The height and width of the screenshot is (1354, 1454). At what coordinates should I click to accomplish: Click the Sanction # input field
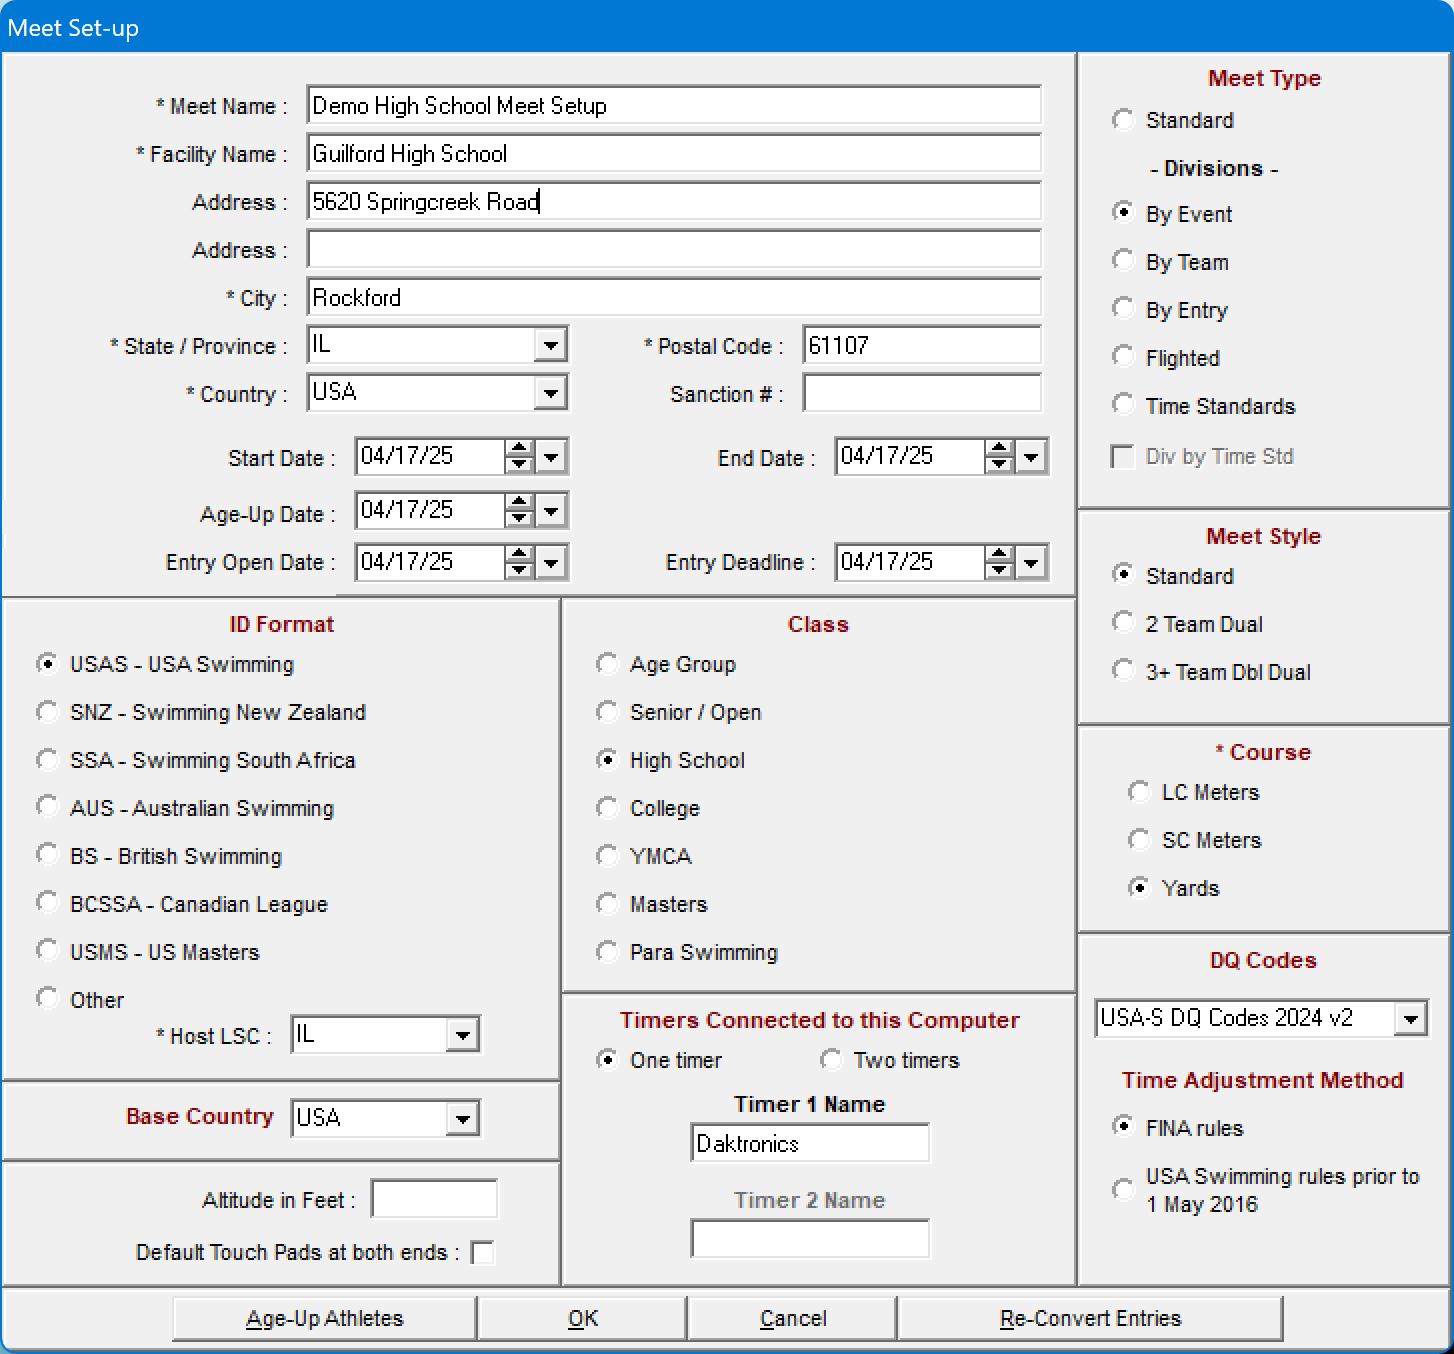(920, 393)
